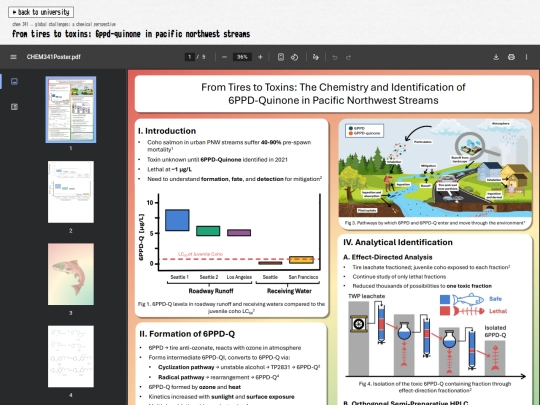The image size is (540, 405).
Task: Open page 4 thumbnail
Action: point(71,356)
